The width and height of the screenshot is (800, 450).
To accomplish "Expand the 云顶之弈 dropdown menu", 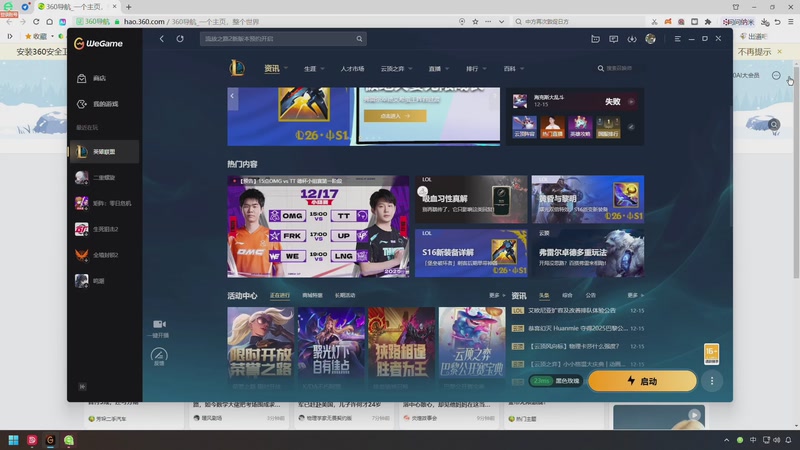I will click(x=396, y=69).
